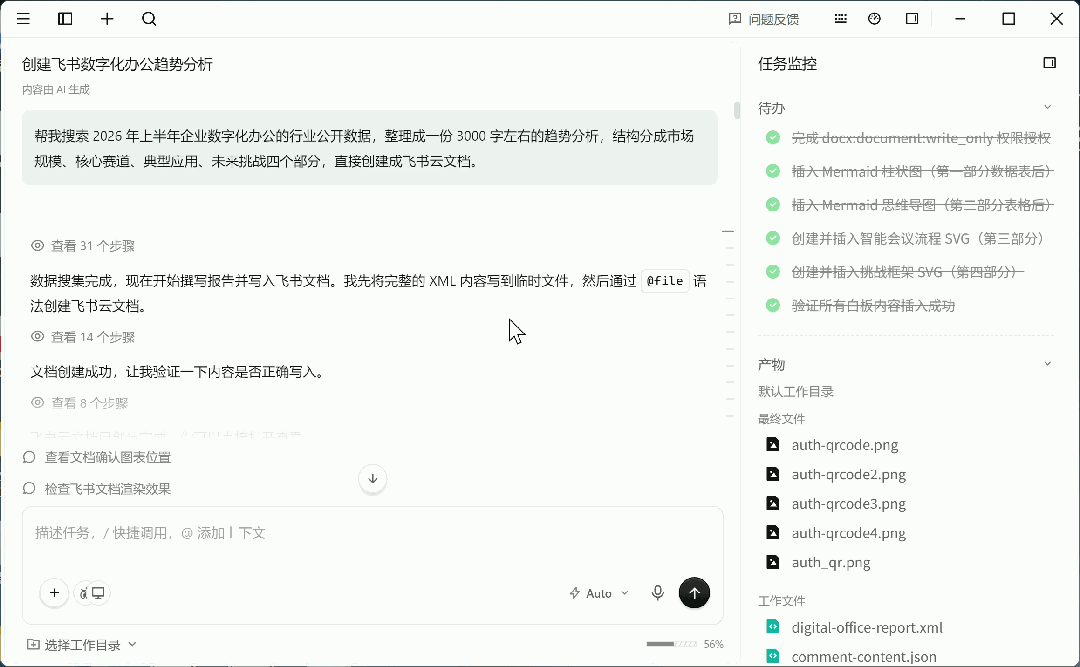Open the hamburger menu icon
The image size is (1080, 667).
(x=23, y=19)
